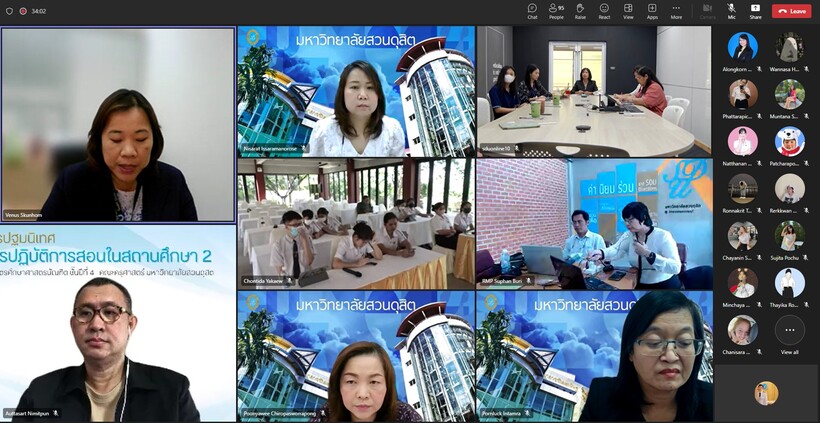Open the View layout dropdown

[628, 10]
